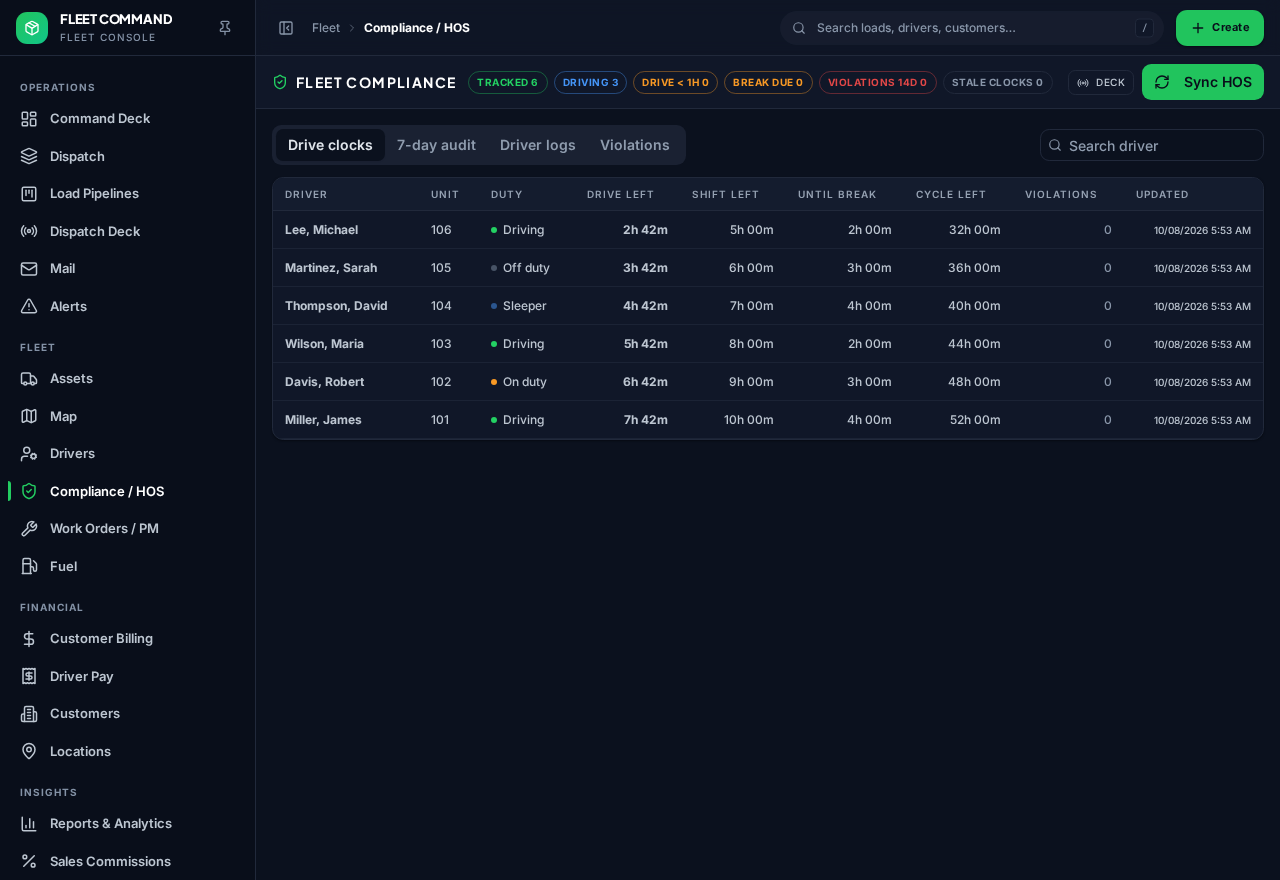Click the Search driver field
Image resolution: width=1280 pixels, height=880 pixels.
coord(1152,145)
